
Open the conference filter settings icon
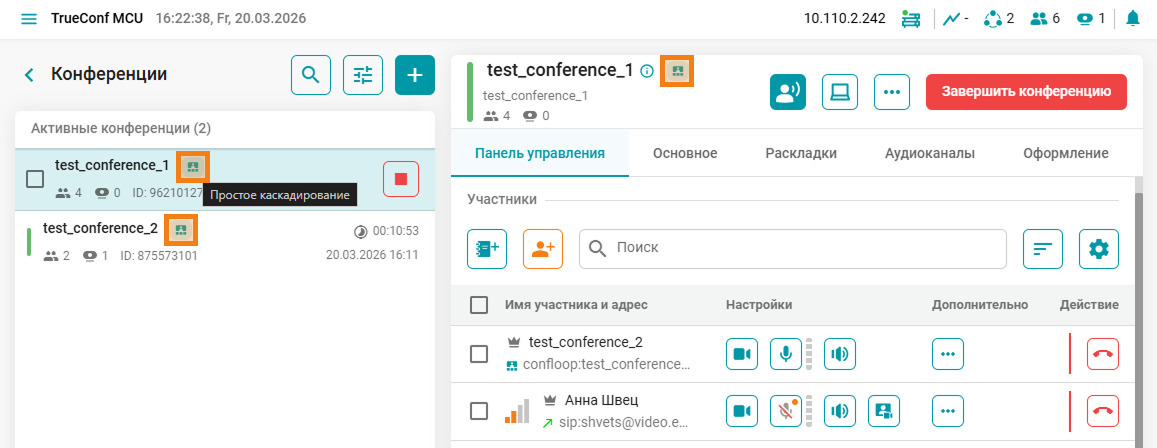tap(363, 75)
